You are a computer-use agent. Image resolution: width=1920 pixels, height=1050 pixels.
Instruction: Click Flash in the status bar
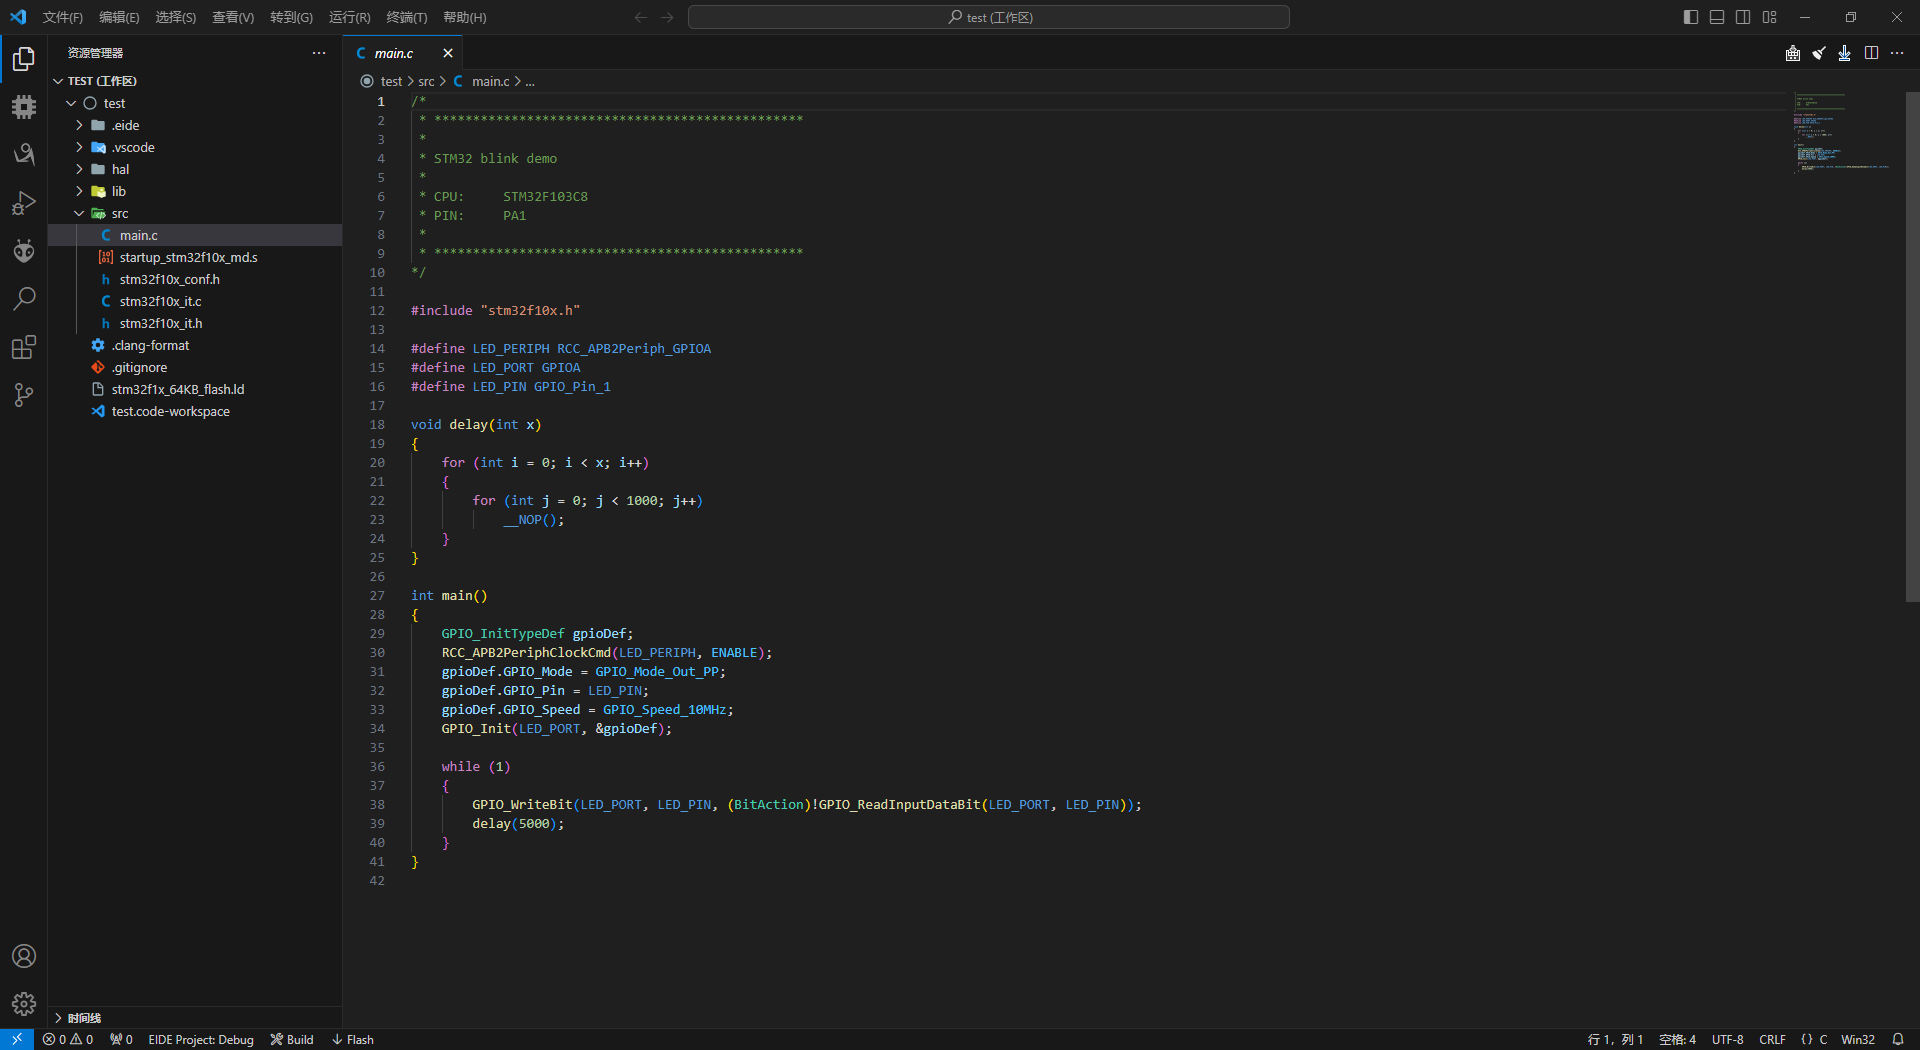coord(352,1039)
